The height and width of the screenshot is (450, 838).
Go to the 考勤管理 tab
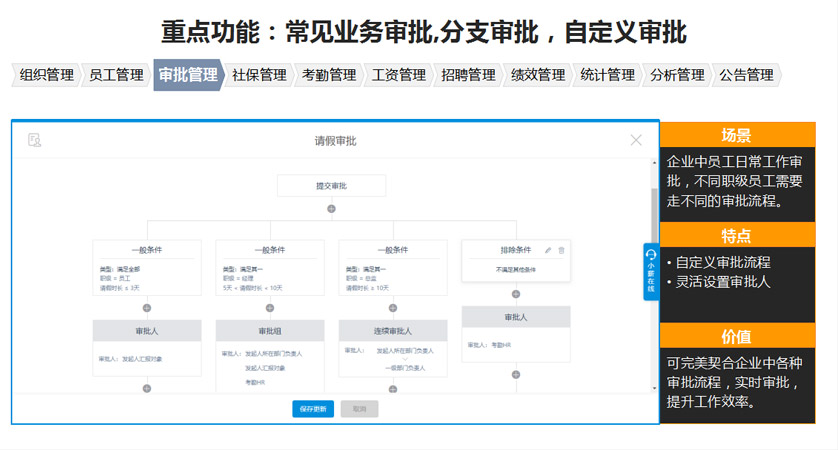click(328, 75)
